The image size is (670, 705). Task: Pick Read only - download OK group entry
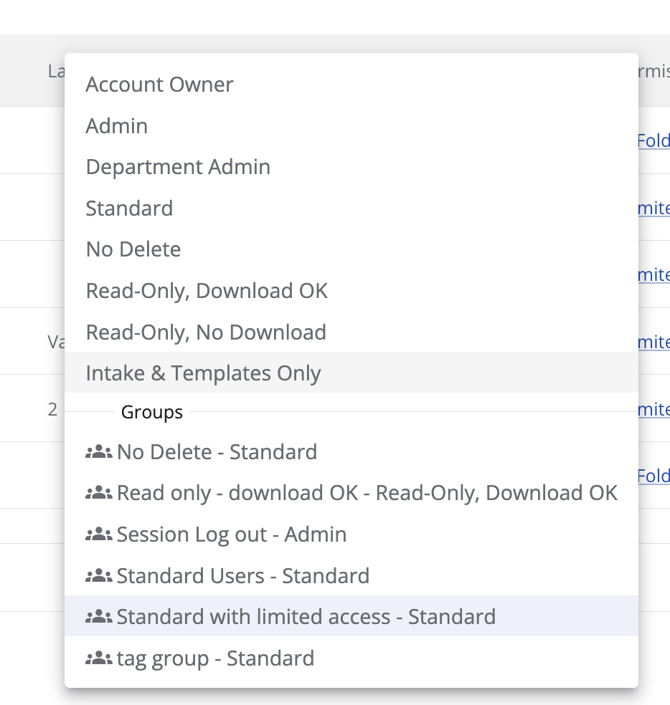click(367, 493)
